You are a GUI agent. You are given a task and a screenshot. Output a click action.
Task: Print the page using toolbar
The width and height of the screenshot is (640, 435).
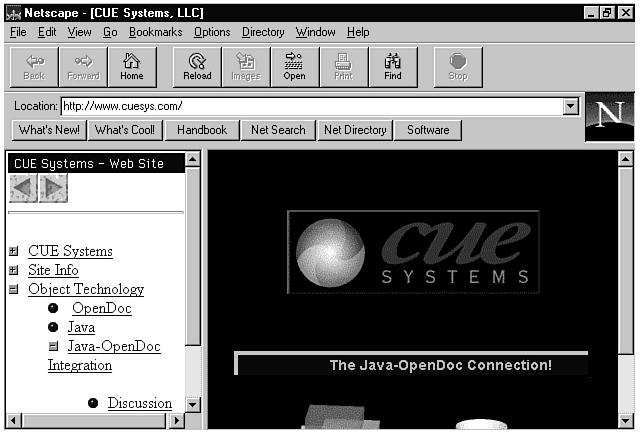point(343,66)
